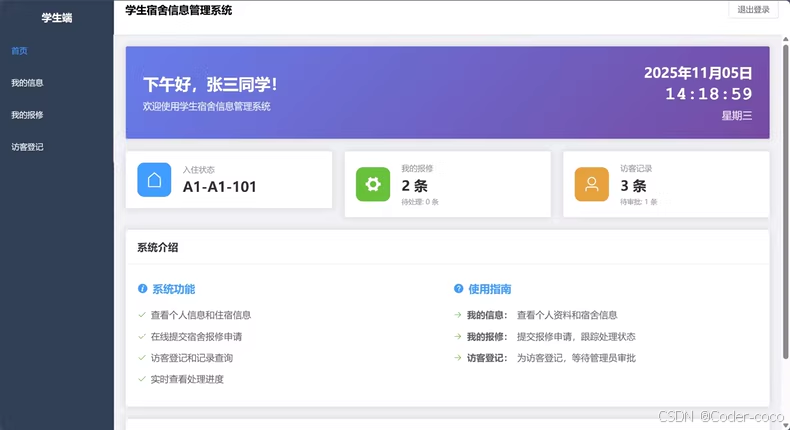The width and height of the screenshot is (790, 430).
Task: Click the 学生端 sidebar title
Action: (x=57, y=18)
